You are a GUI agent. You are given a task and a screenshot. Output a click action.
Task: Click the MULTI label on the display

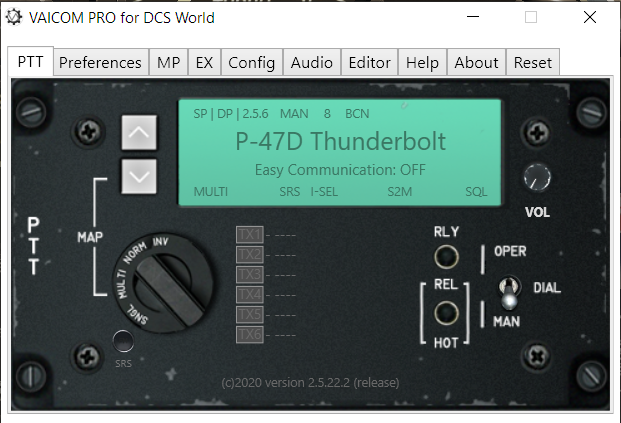[x=211, y=192]
